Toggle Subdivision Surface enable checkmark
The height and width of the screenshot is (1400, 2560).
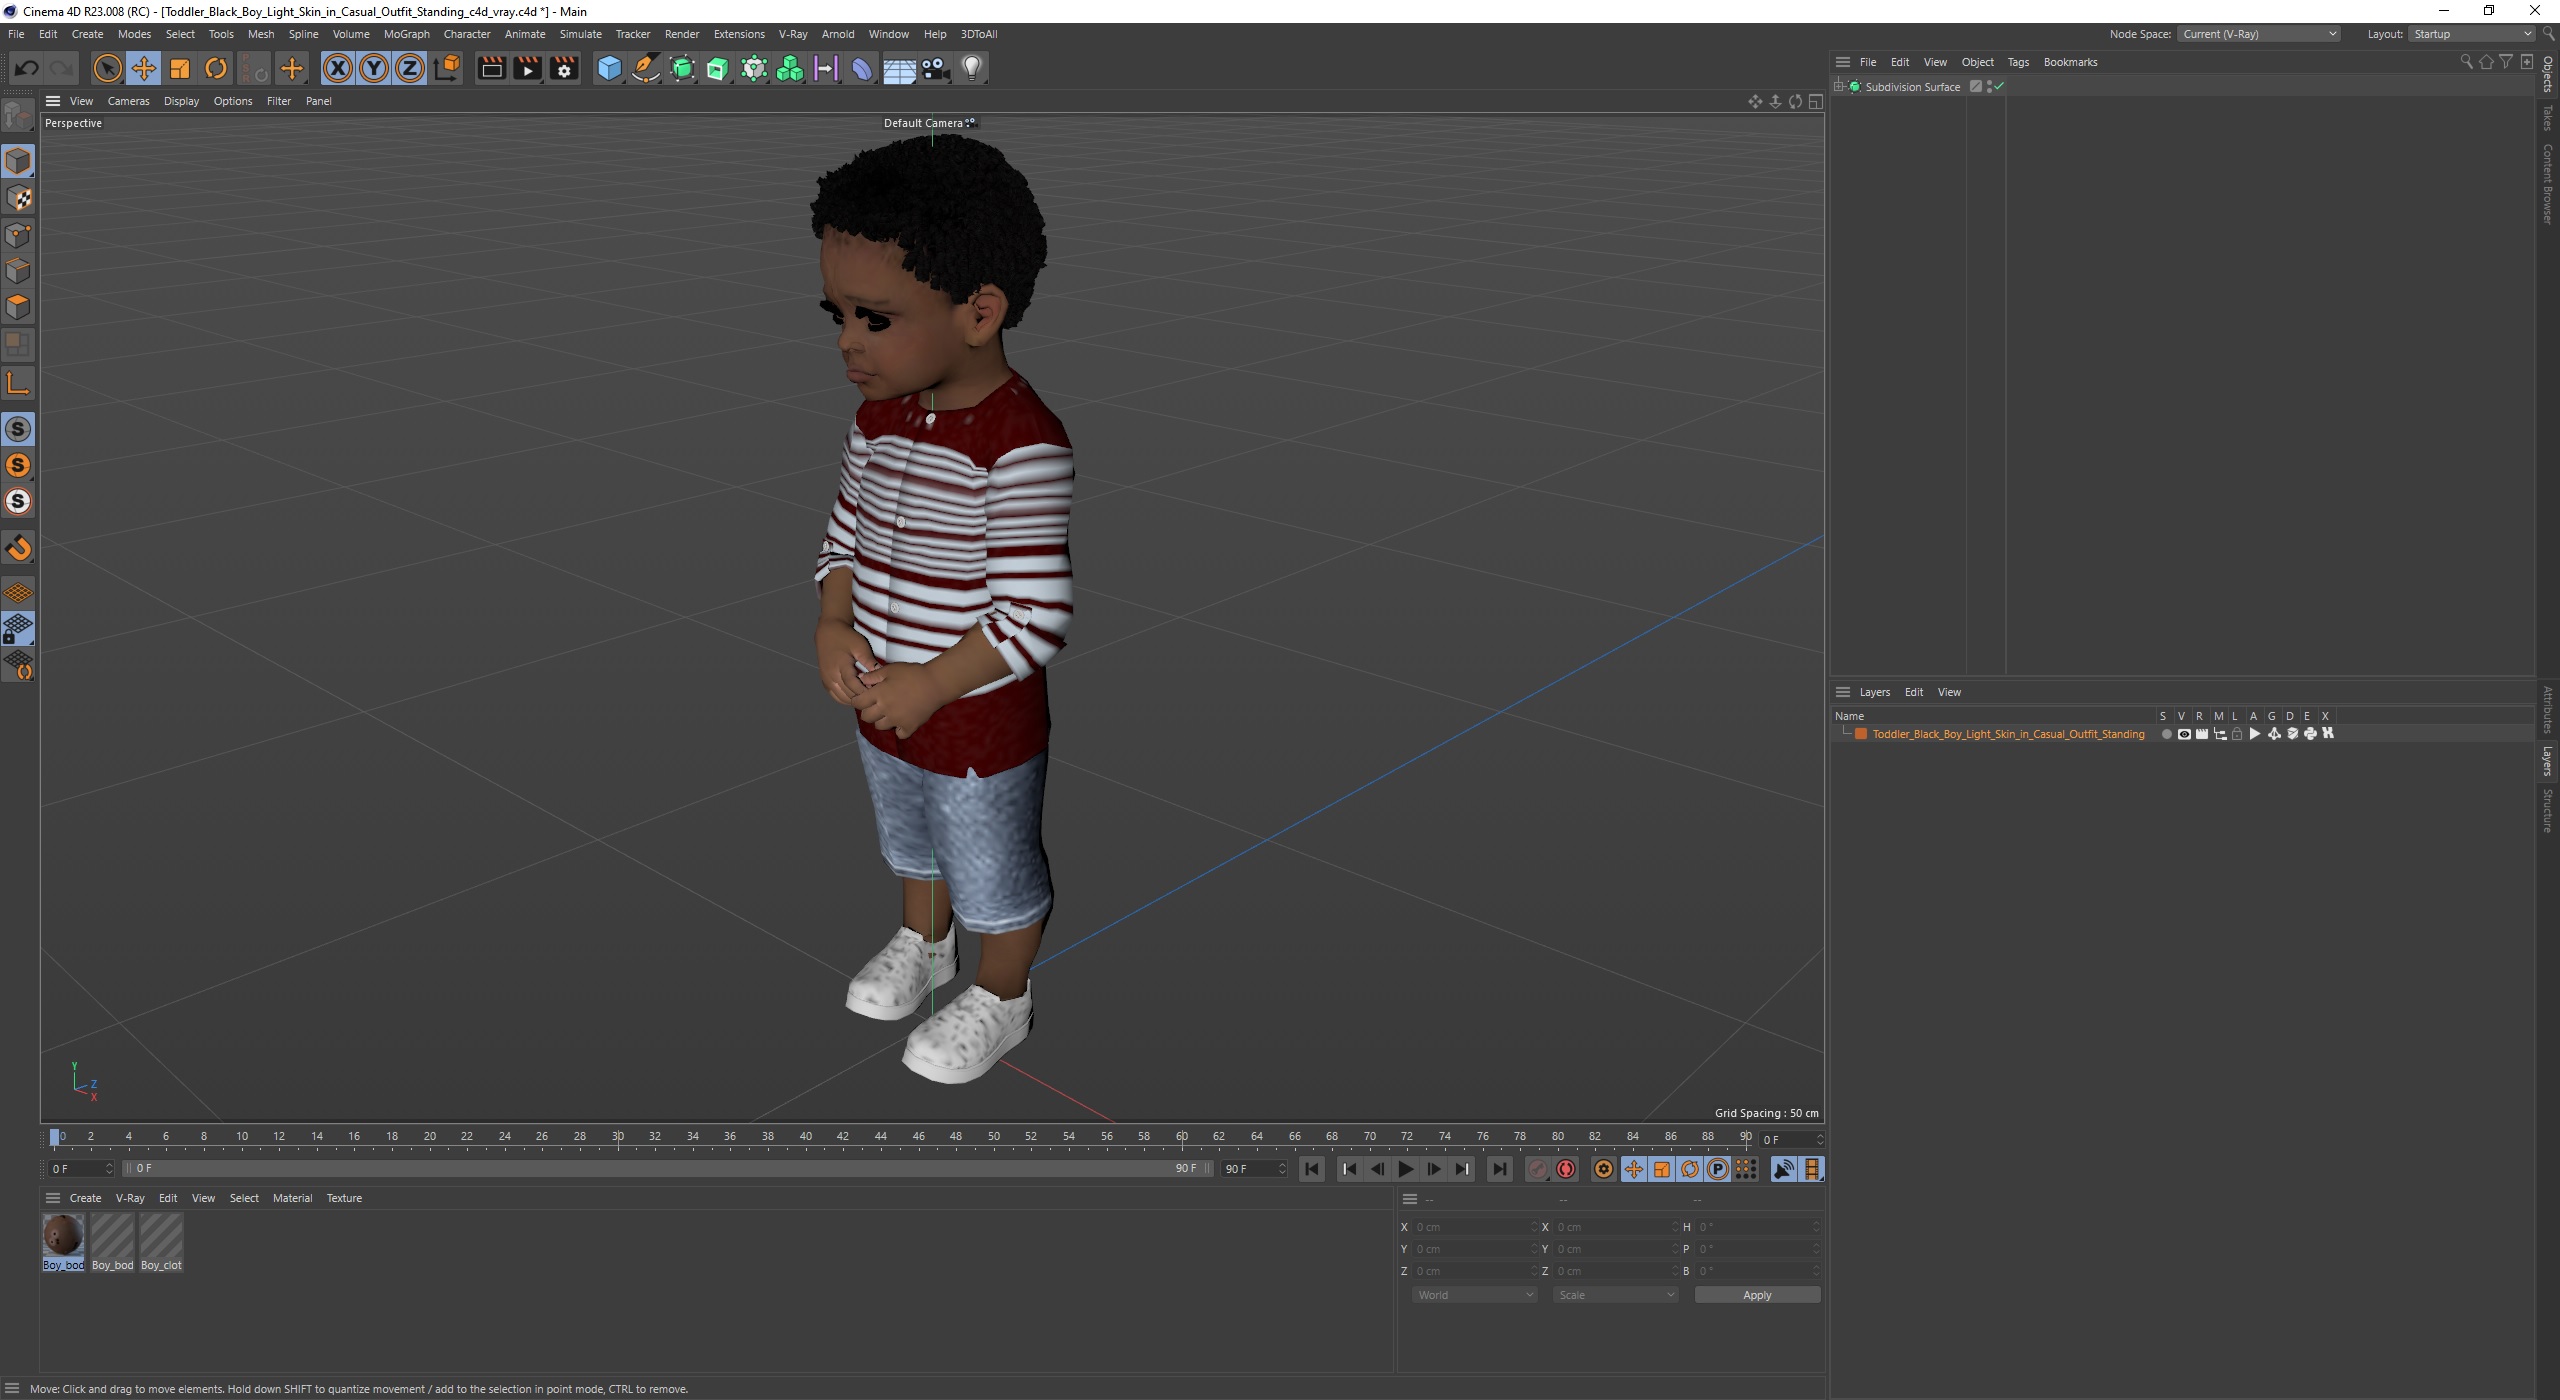[1999, 87]
